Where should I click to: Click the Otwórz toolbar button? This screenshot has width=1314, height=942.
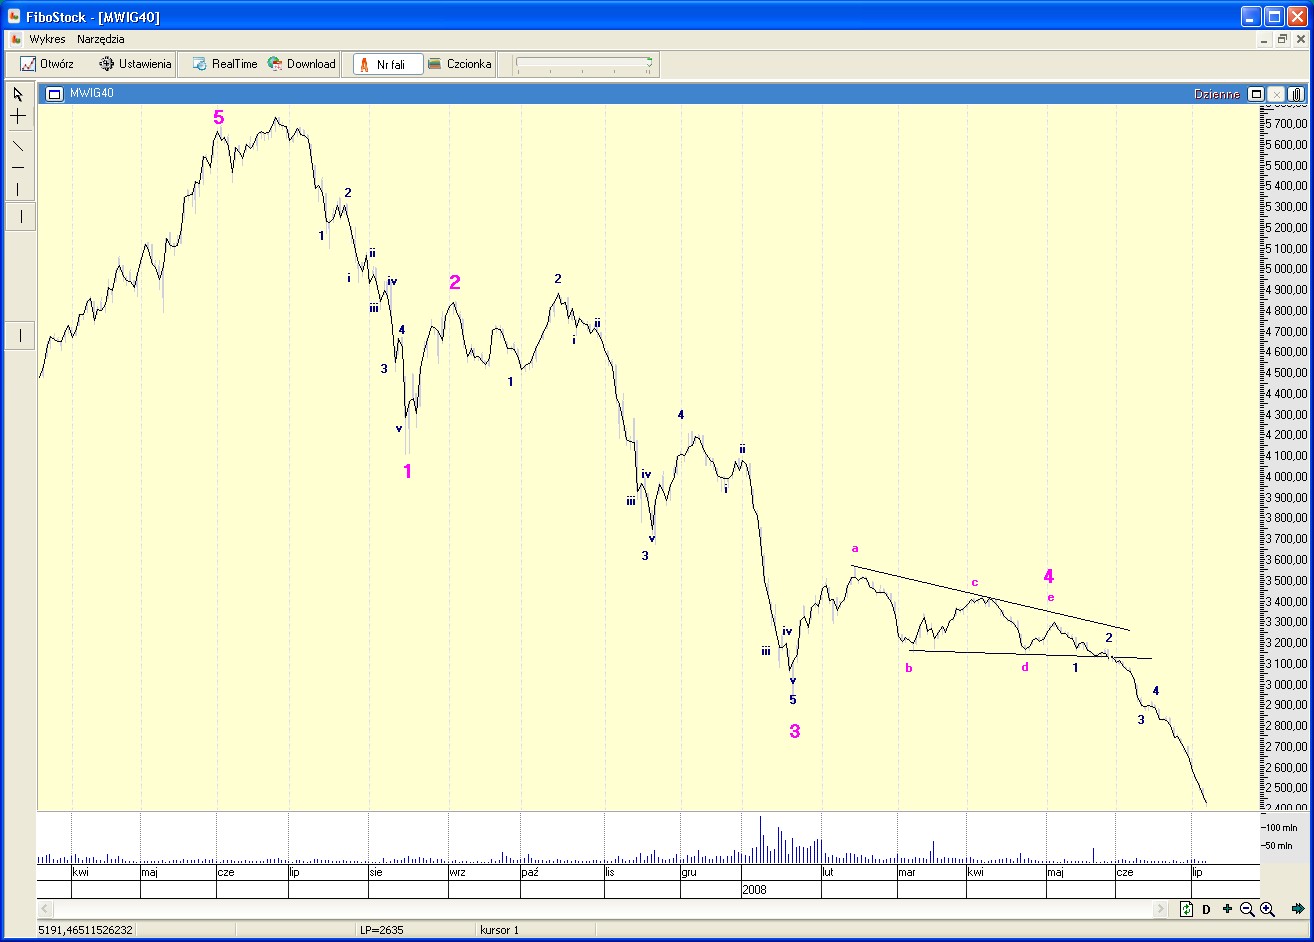click(x=47, y=64)
